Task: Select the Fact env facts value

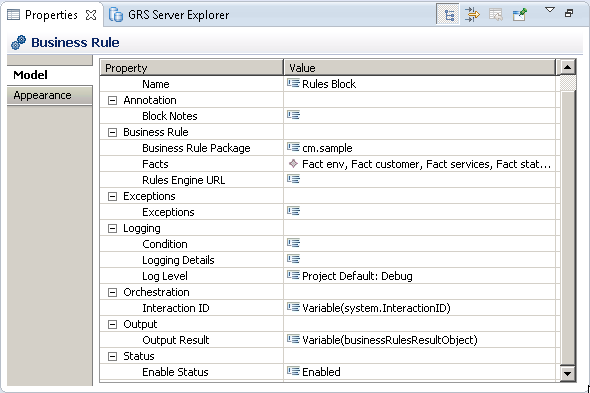Action: (426, 164)
